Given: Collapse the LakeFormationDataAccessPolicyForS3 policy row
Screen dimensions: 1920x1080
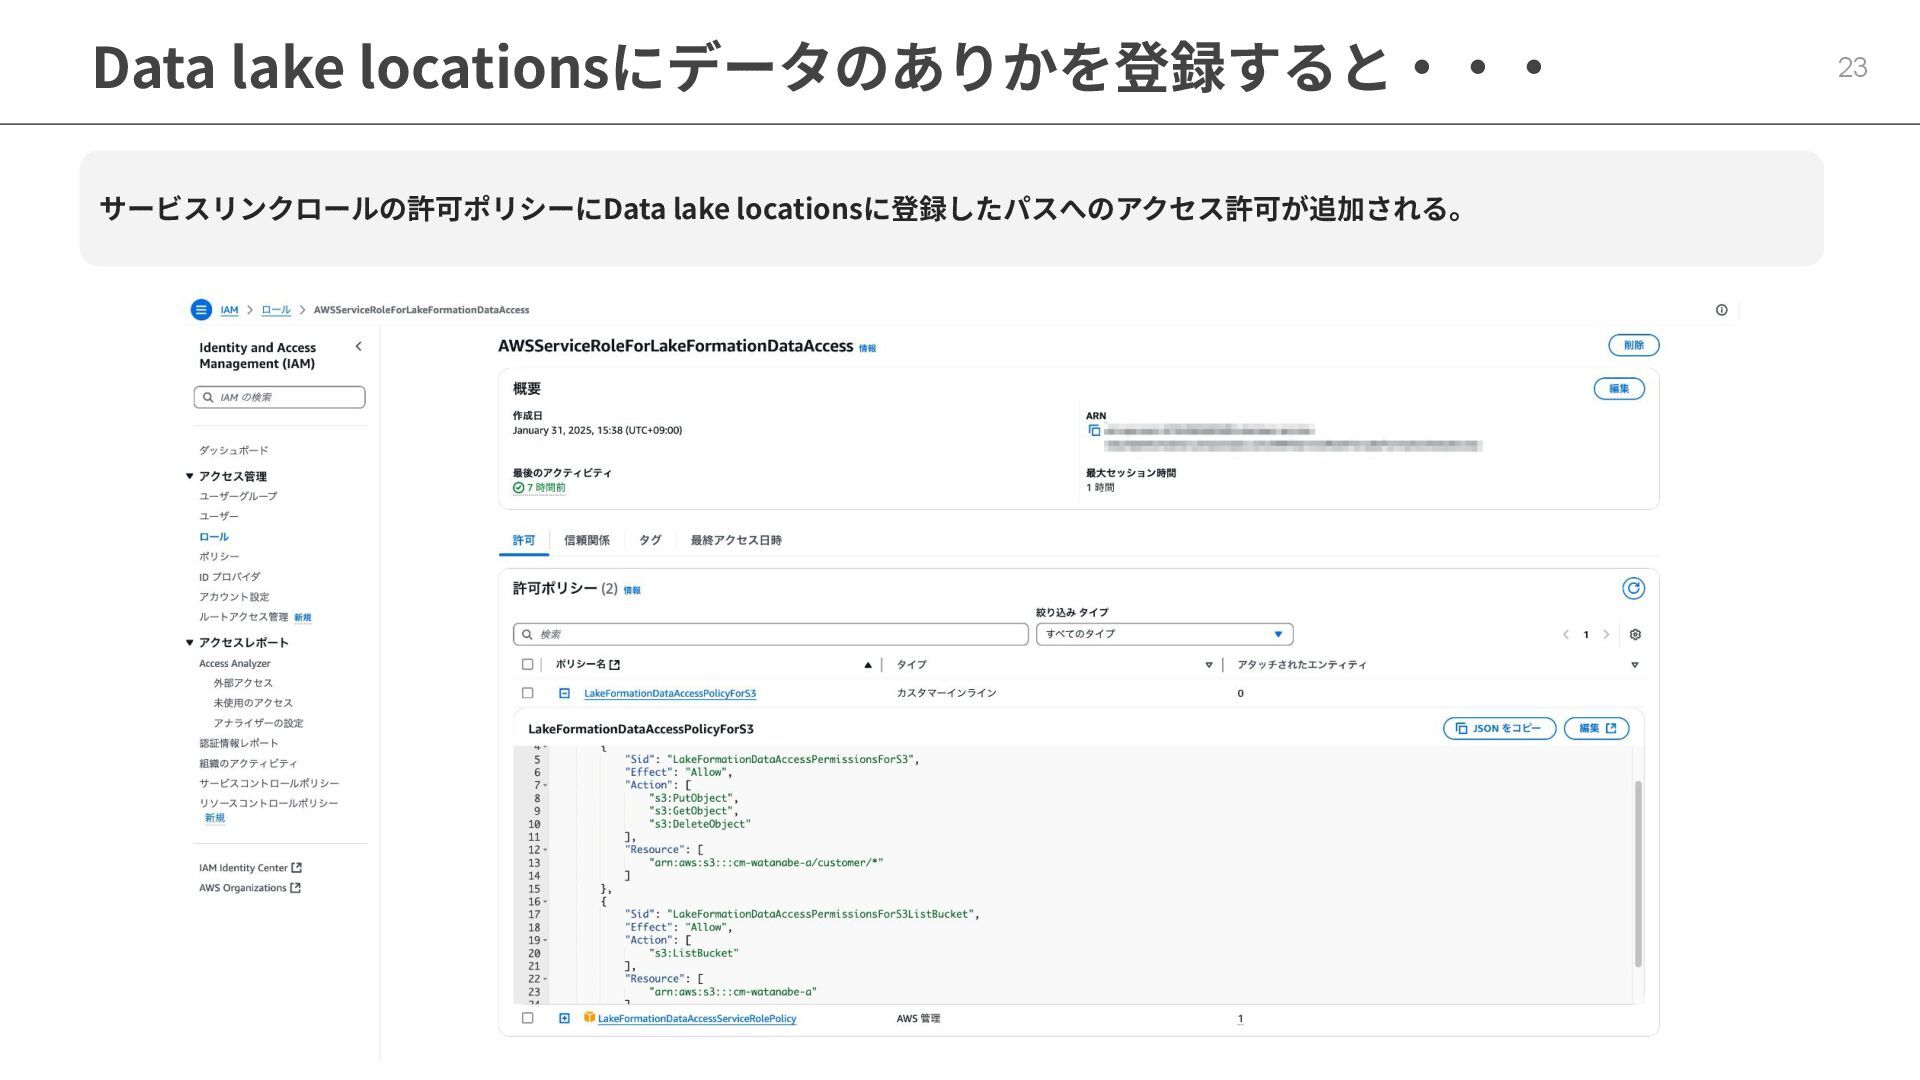Looking at the screenshot, I should [564, 693].
